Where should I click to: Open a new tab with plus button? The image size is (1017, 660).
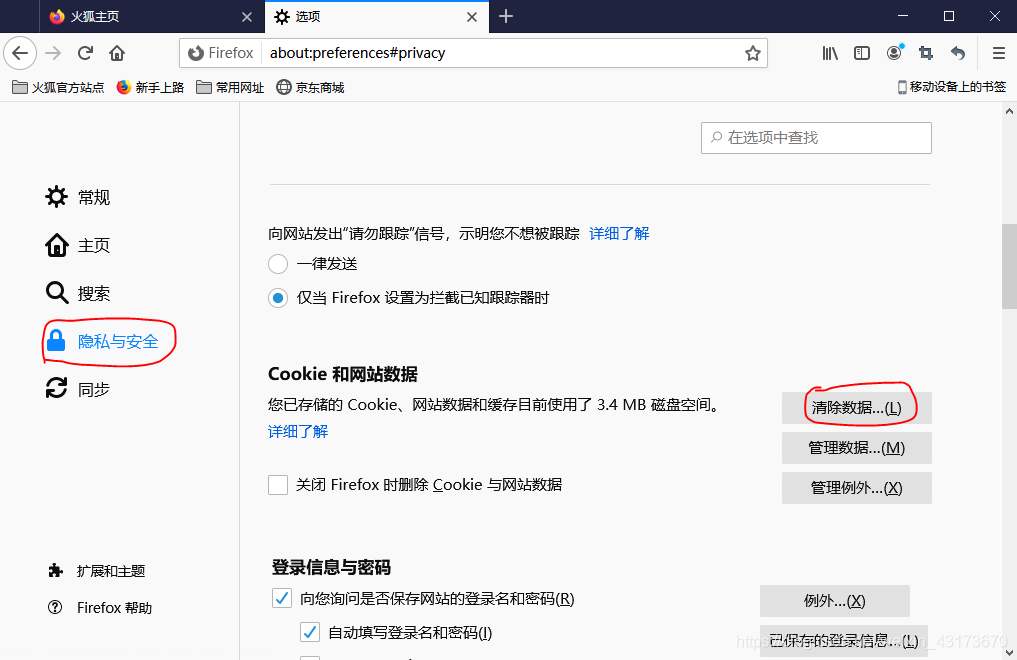tap(506, 16)
